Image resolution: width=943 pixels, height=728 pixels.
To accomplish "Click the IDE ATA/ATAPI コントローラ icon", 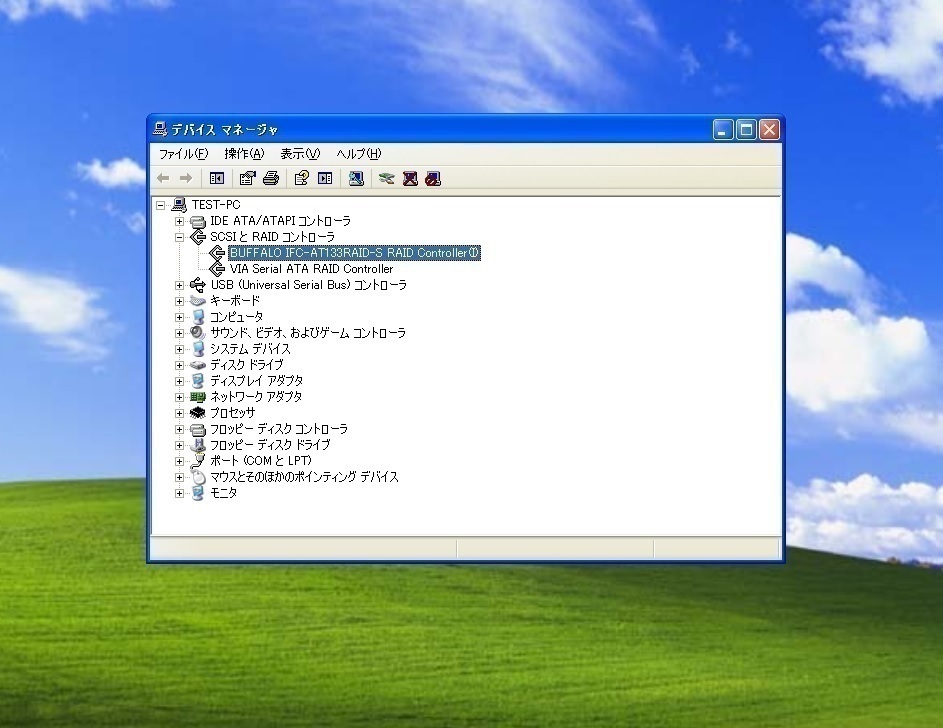I will tap(198, 221).
